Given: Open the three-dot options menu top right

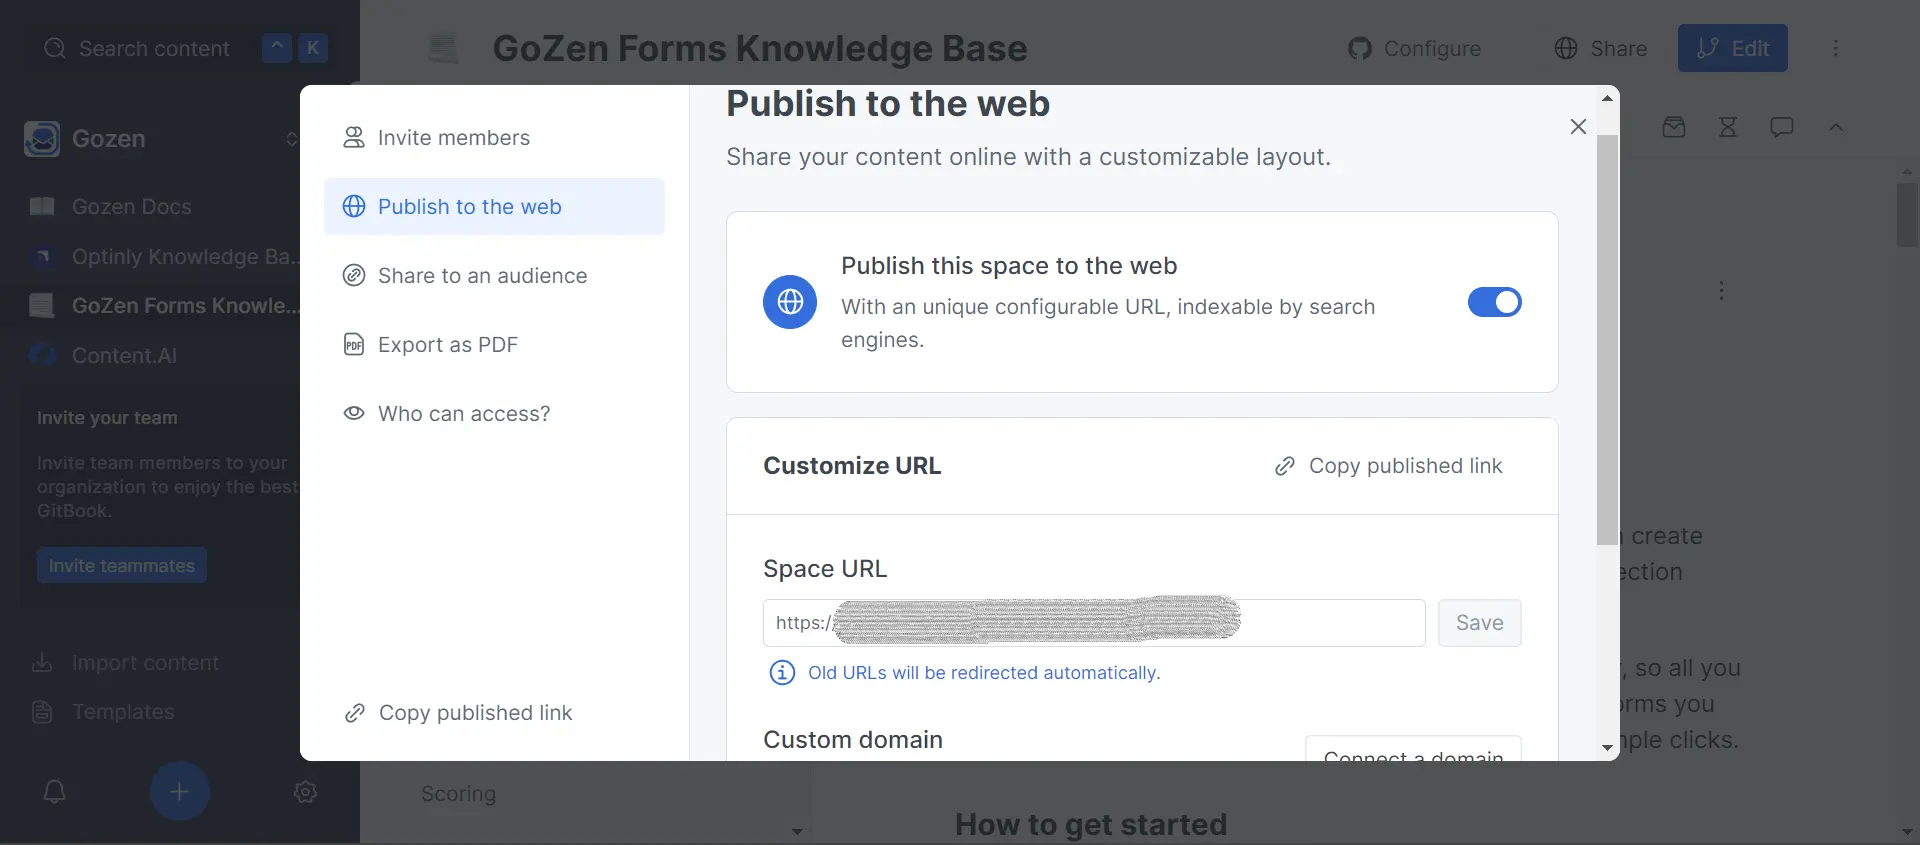Looking at the screenshot, I should point(1836,48).
